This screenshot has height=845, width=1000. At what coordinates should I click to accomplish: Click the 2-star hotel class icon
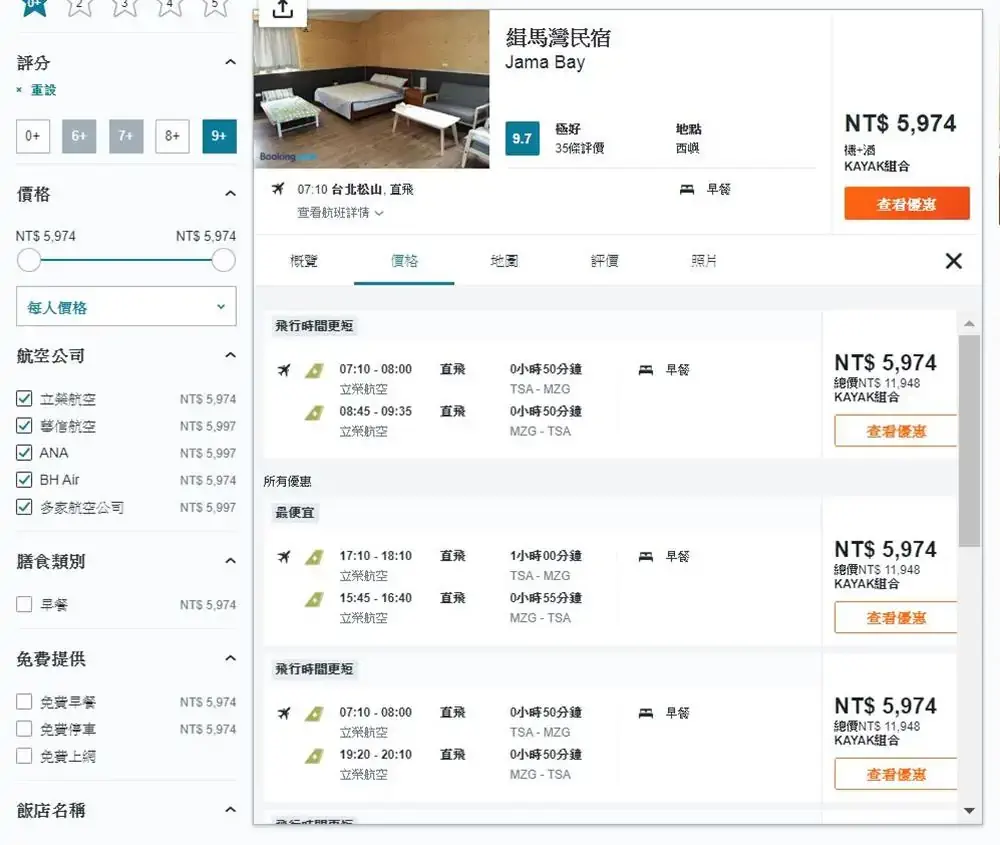79,6
